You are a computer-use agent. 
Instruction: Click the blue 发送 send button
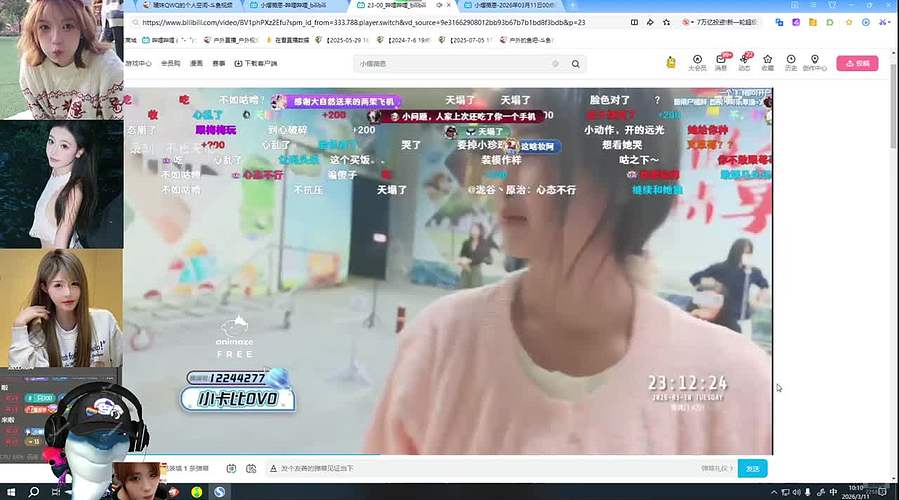tap(752, 468)
